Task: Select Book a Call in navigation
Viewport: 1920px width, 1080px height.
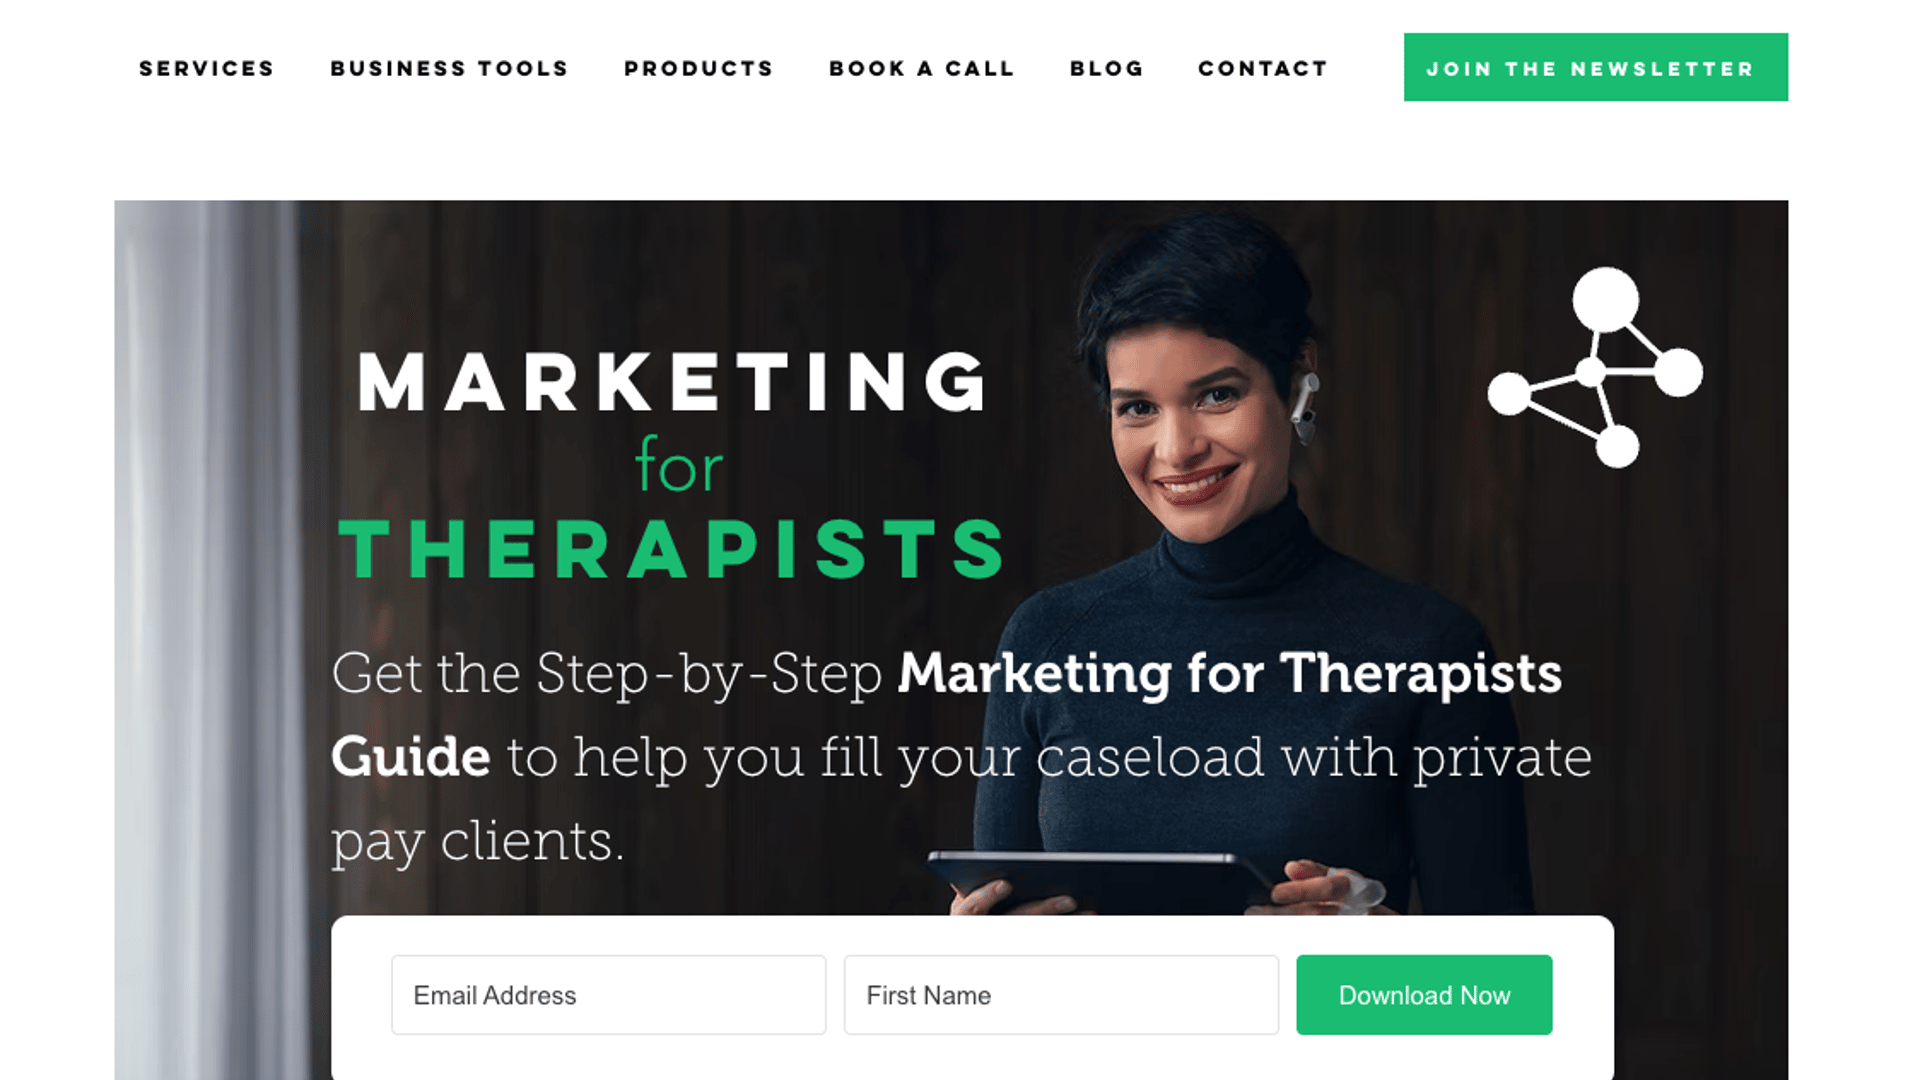Action: [x=921, y=68]
